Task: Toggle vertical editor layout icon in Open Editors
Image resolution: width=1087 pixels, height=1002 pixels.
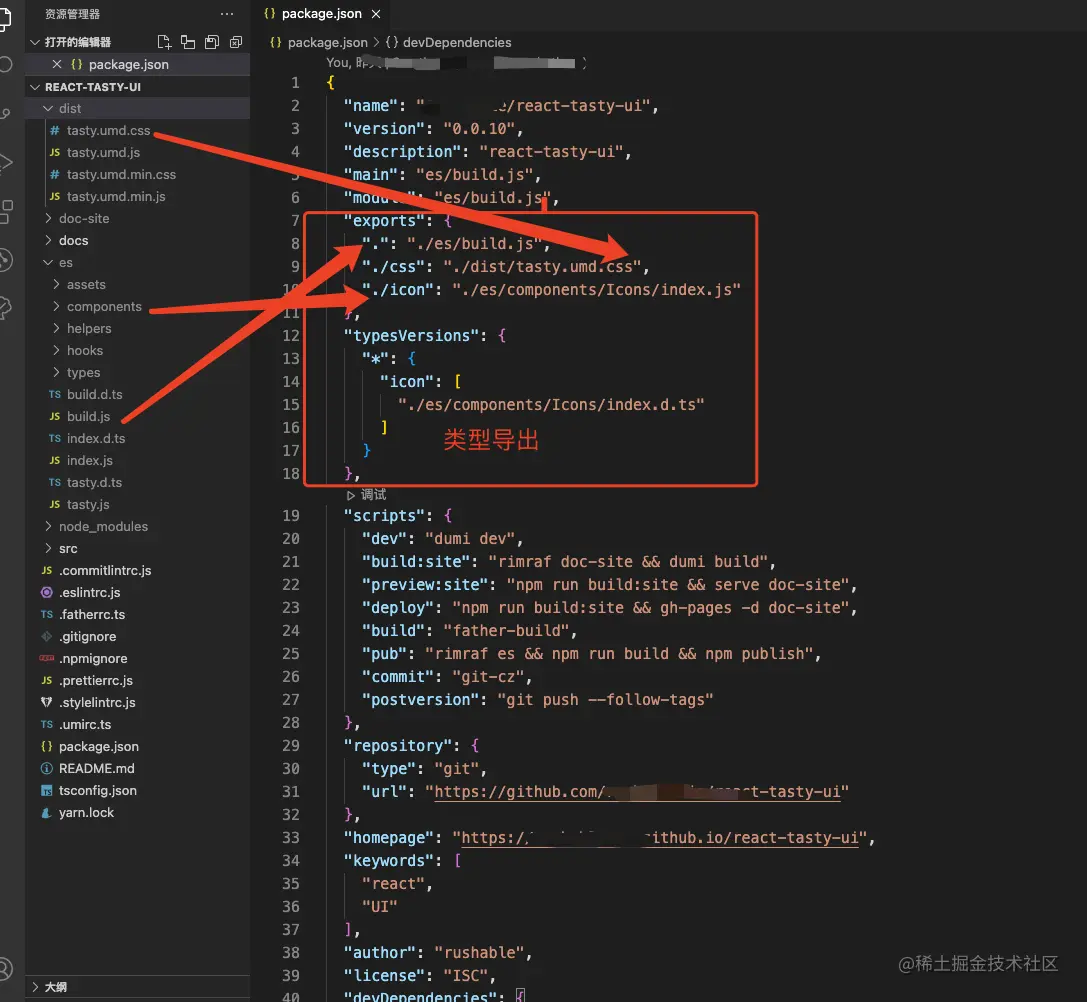Action: click(x=188, y=42)
